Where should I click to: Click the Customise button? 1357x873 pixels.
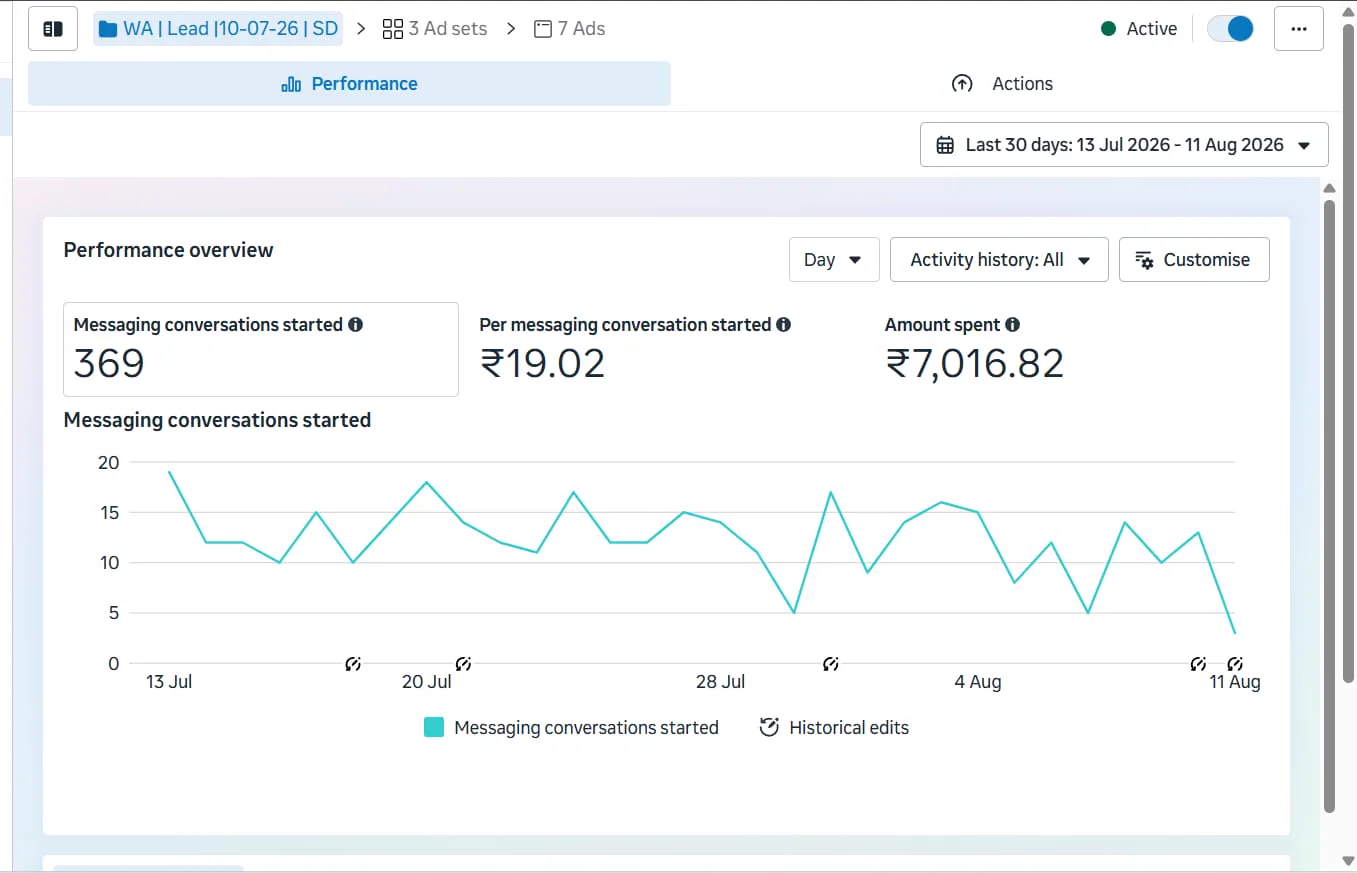point(1194,260)
